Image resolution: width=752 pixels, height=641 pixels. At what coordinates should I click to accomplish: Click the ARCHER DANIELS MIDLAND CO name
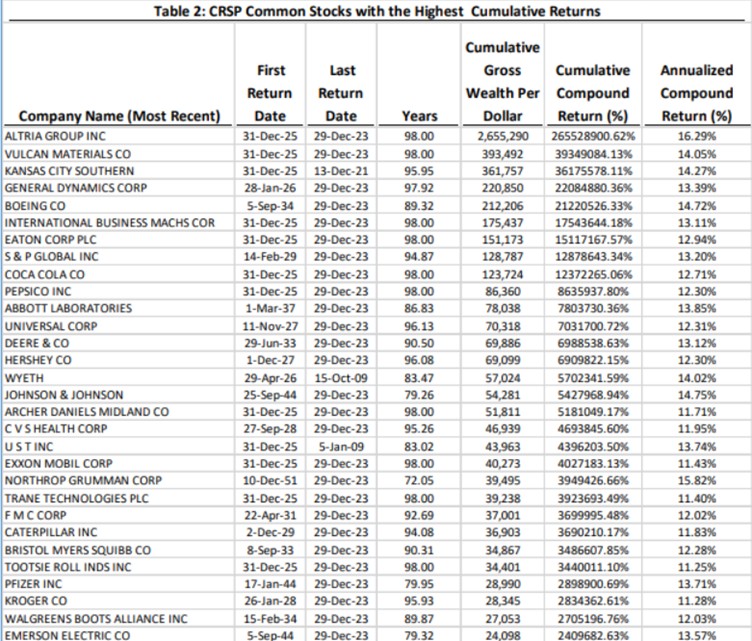click(87, 412)
